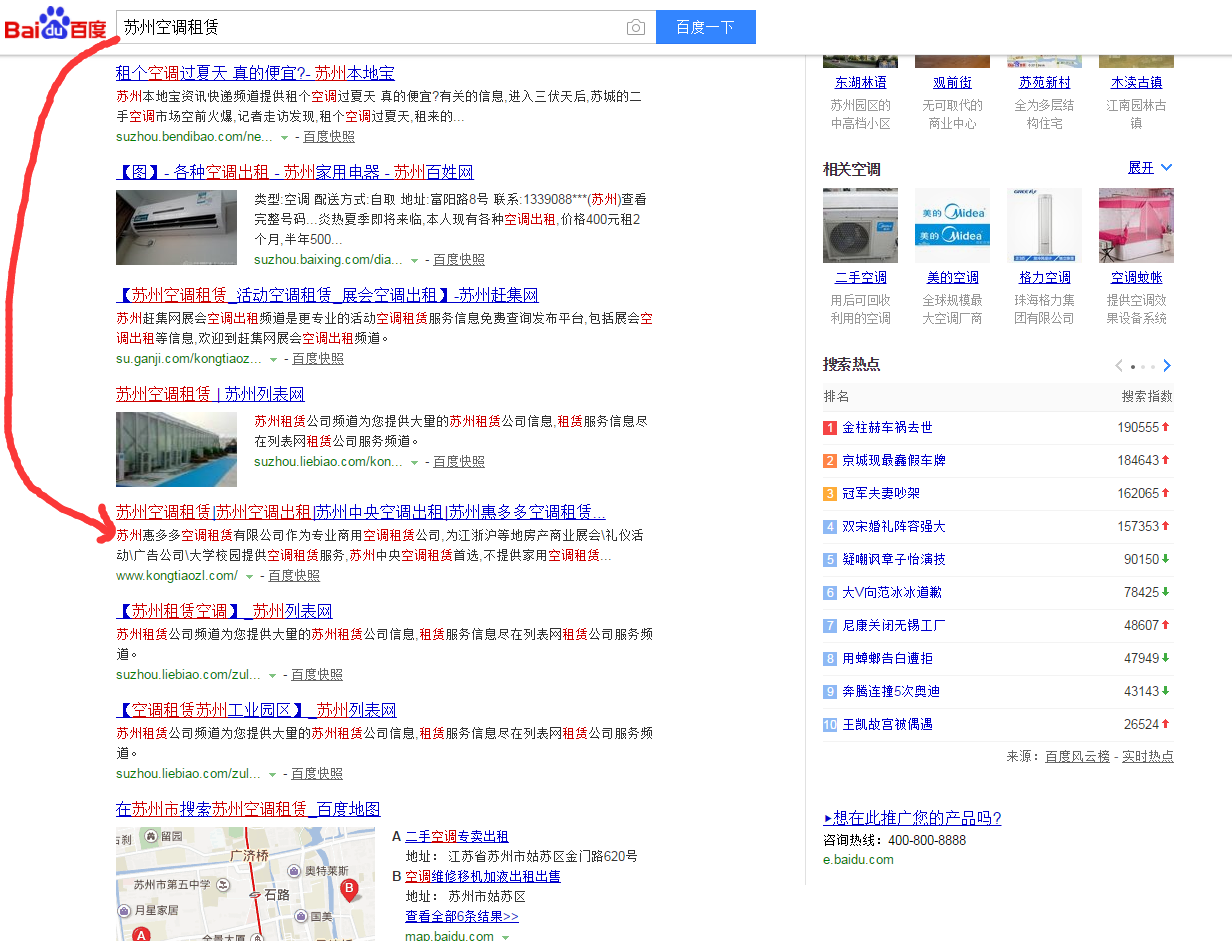Open 苏苑新村 link
This screenshot has height=941, width=1232.
(x=1045, y=83)
